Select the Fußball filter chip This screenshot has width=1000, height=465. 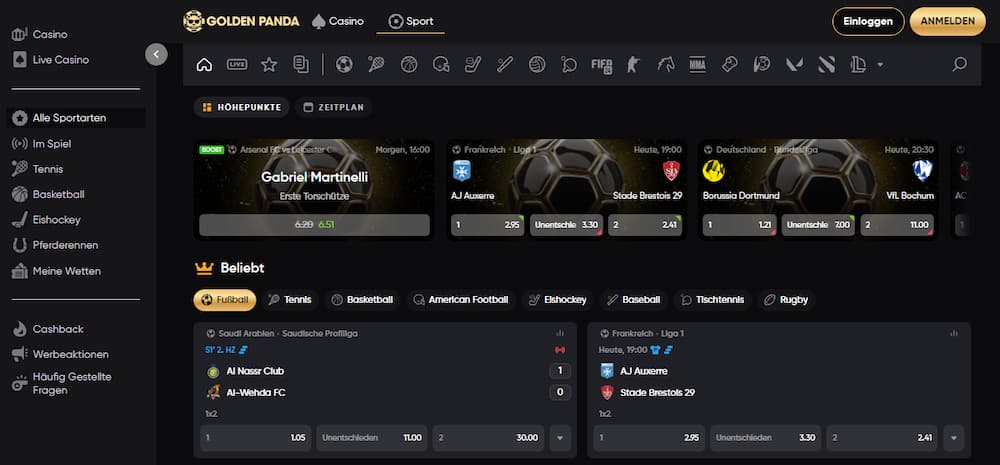coord(224,300)
